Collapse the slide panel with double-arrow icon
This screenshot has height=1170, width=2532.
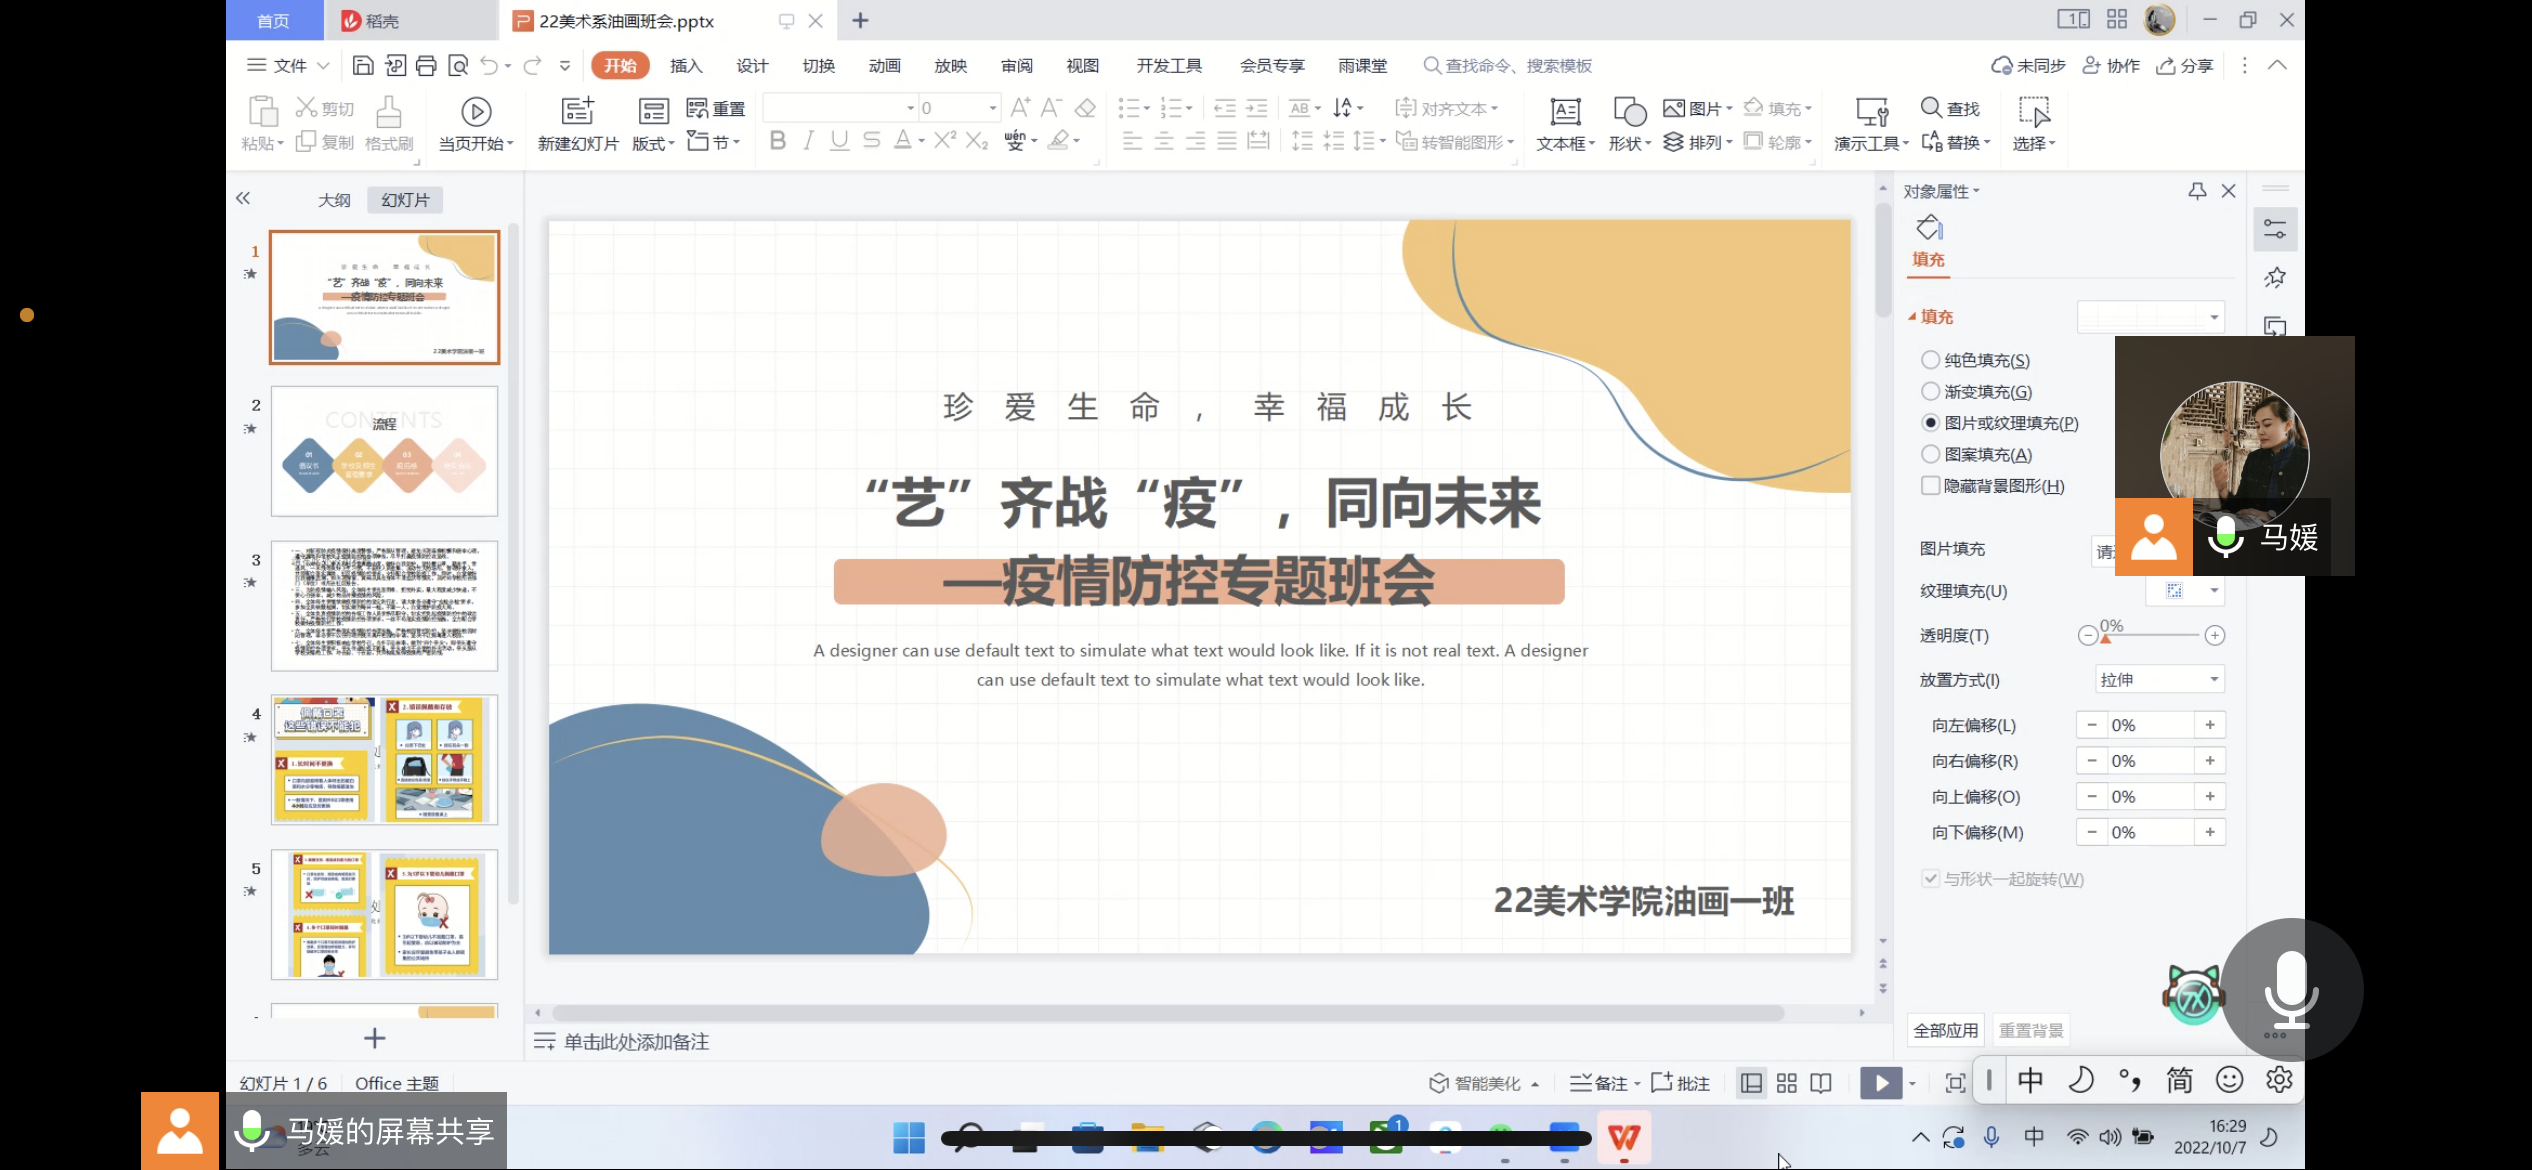243,199
